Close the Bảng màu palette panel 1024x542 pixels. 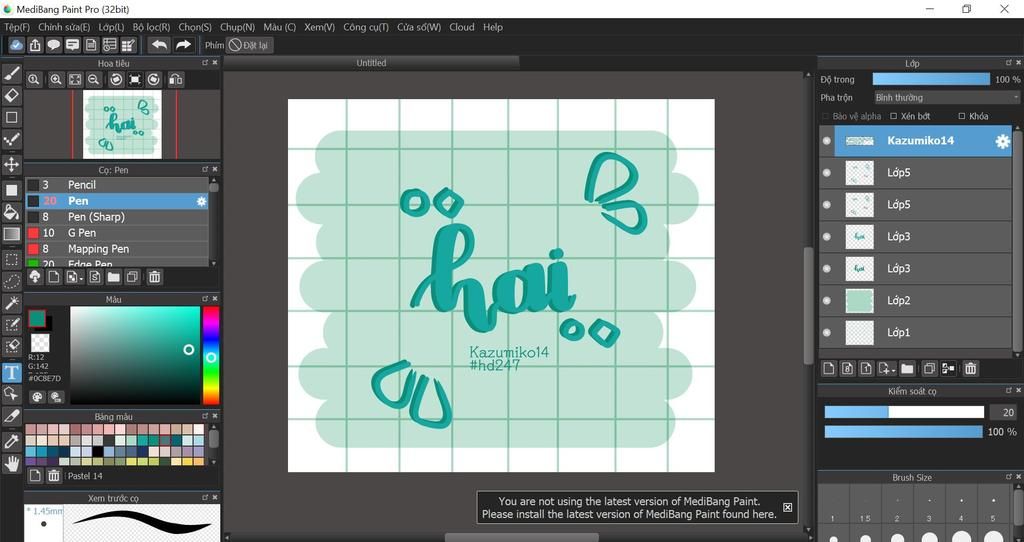click(215, 416)
